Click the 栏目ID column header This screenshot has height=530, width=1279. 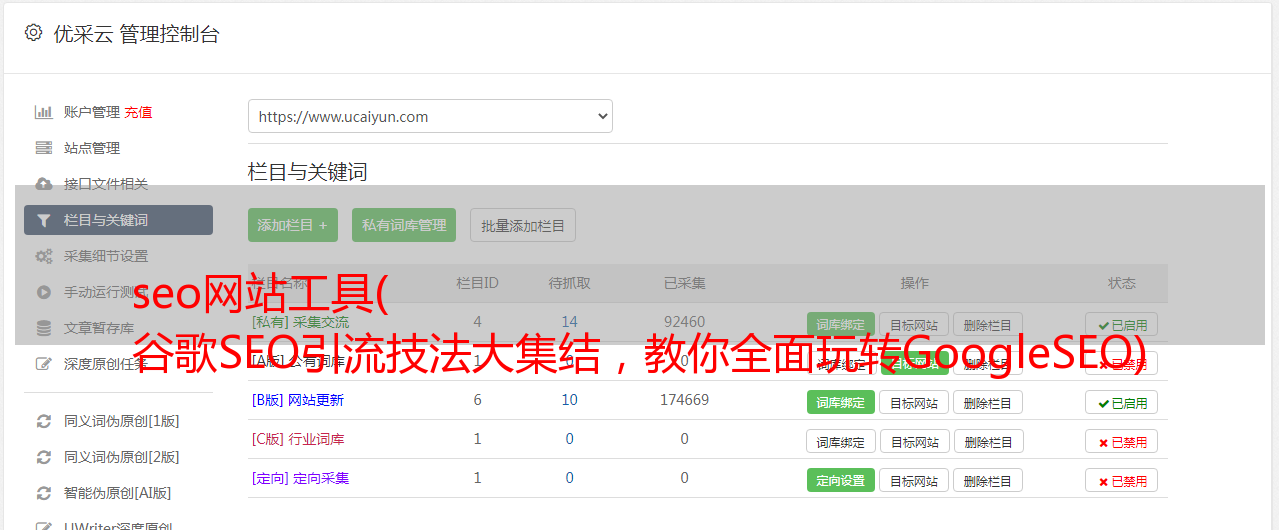pyautogui.click(x=477, y=283)
